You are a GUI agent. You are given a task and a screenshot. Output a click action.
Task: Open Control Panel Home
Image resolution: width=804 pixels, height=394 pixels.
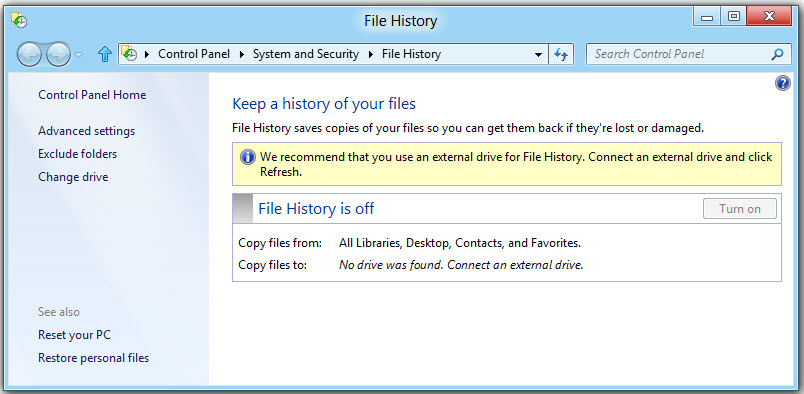click(92, 95)
